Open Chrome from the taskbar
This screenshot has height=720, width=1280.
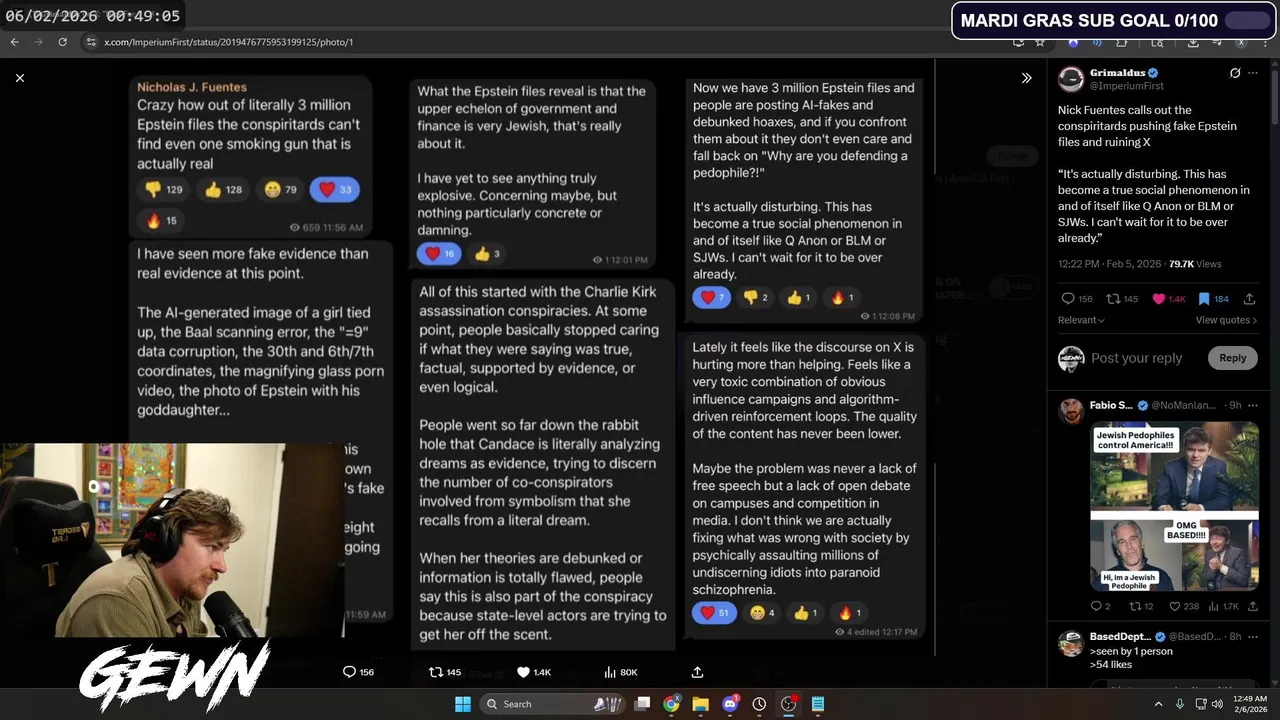tap(671, 704)
